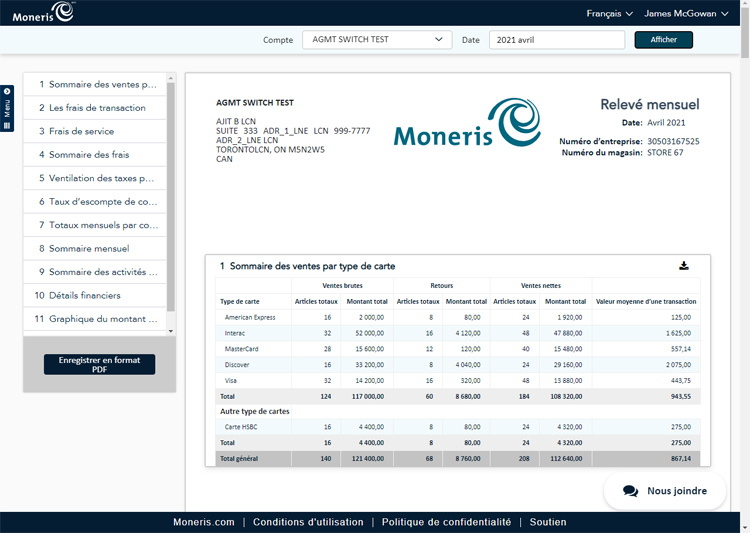Click the Interac row label
The height and width of the screenshot is (533, 750).
234,333
